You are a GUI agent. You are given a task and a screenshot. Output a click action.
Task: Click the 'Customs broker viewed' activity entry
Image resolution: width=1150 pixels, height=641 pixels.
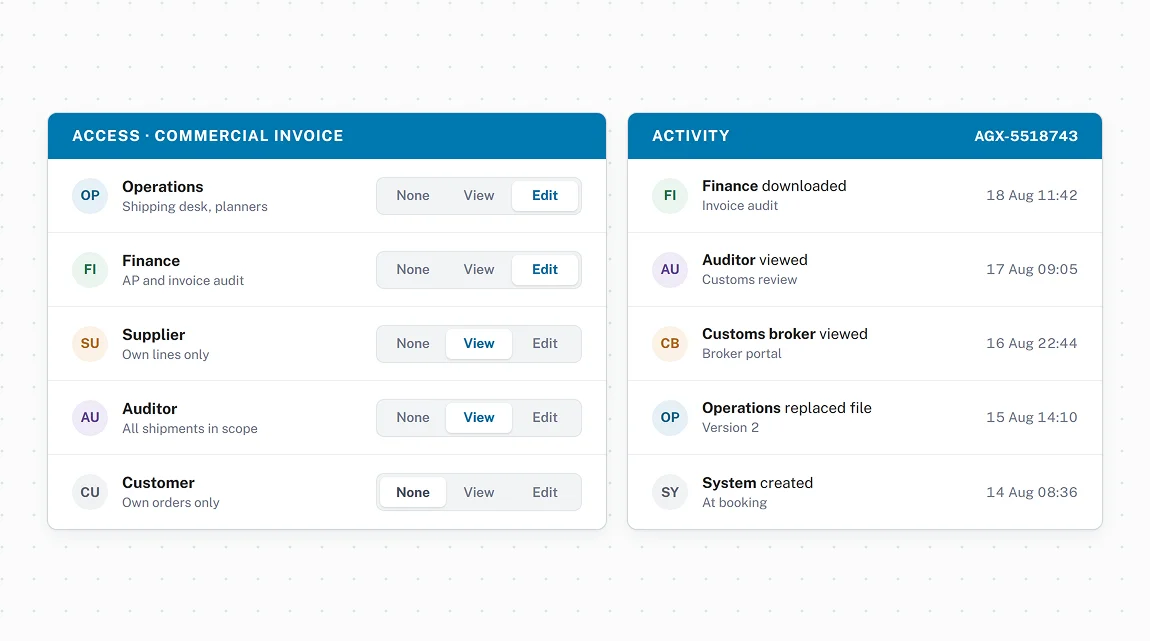coord(865,344)
